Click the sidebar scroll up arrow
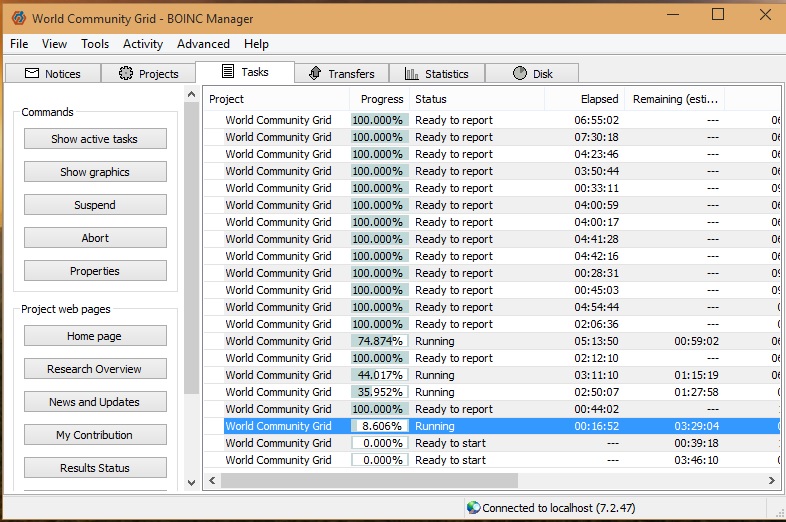The height and width of the screenshot is (522, 786). (191, 94)
